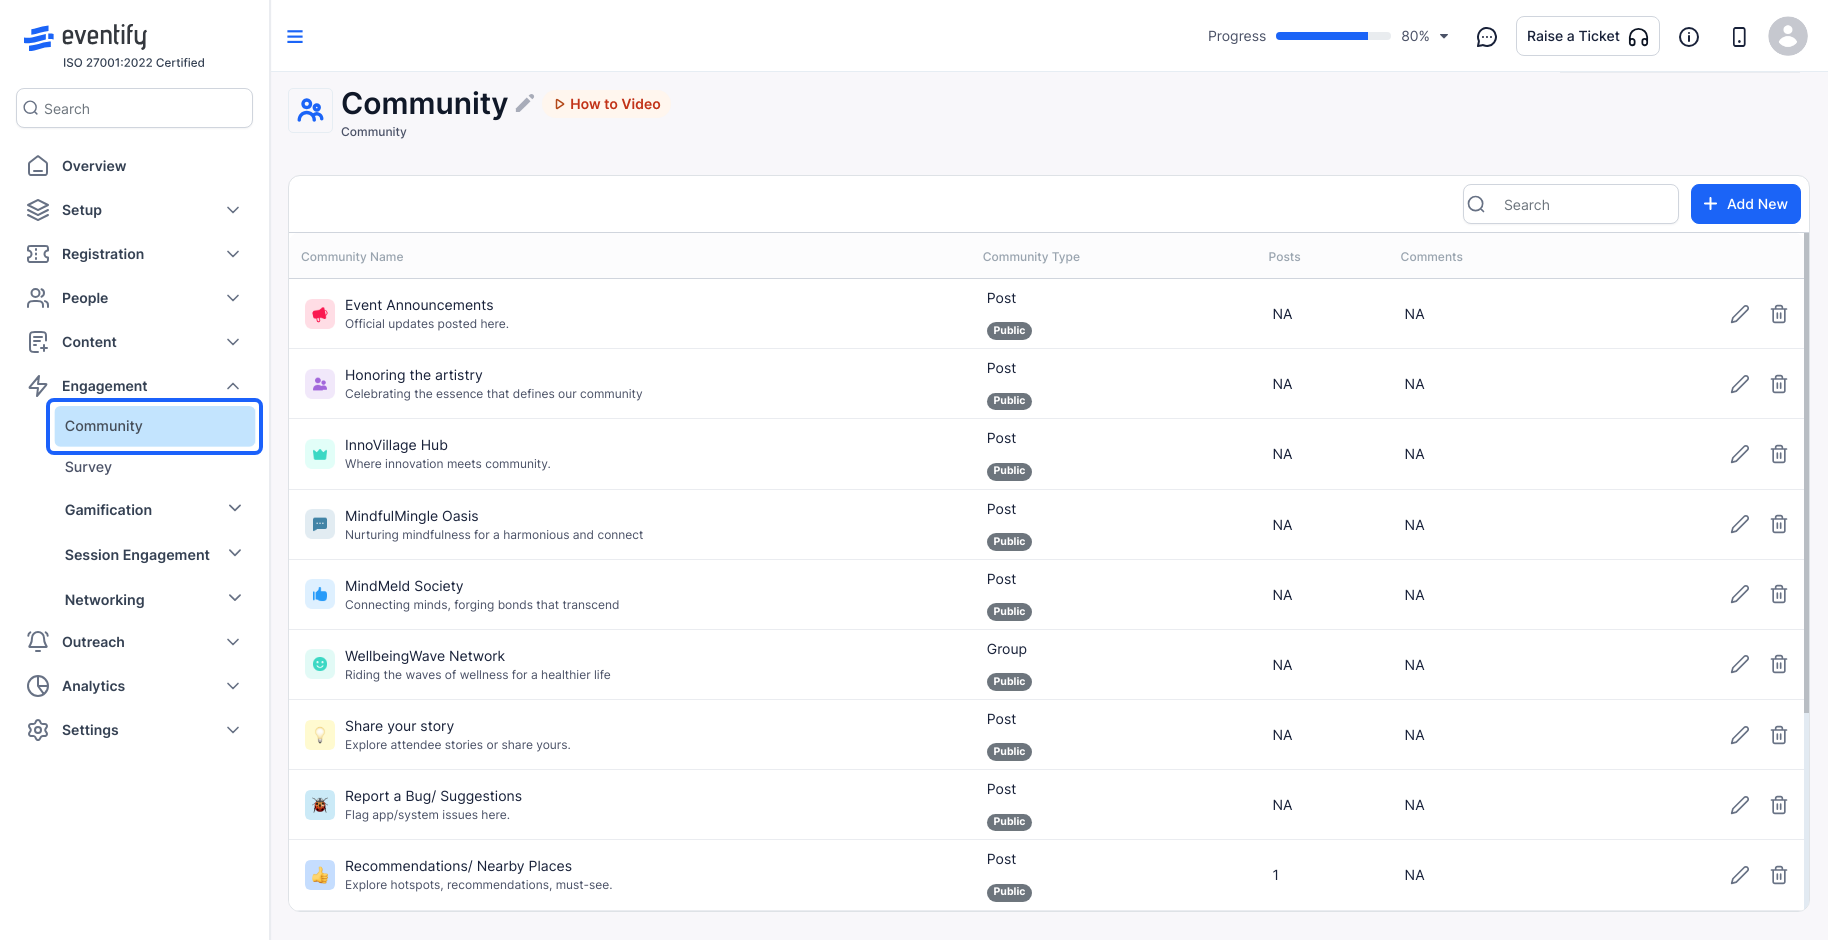1828x940 pixels.
Task: Edit the WellbeingWave Network row
Action: 1740,664
